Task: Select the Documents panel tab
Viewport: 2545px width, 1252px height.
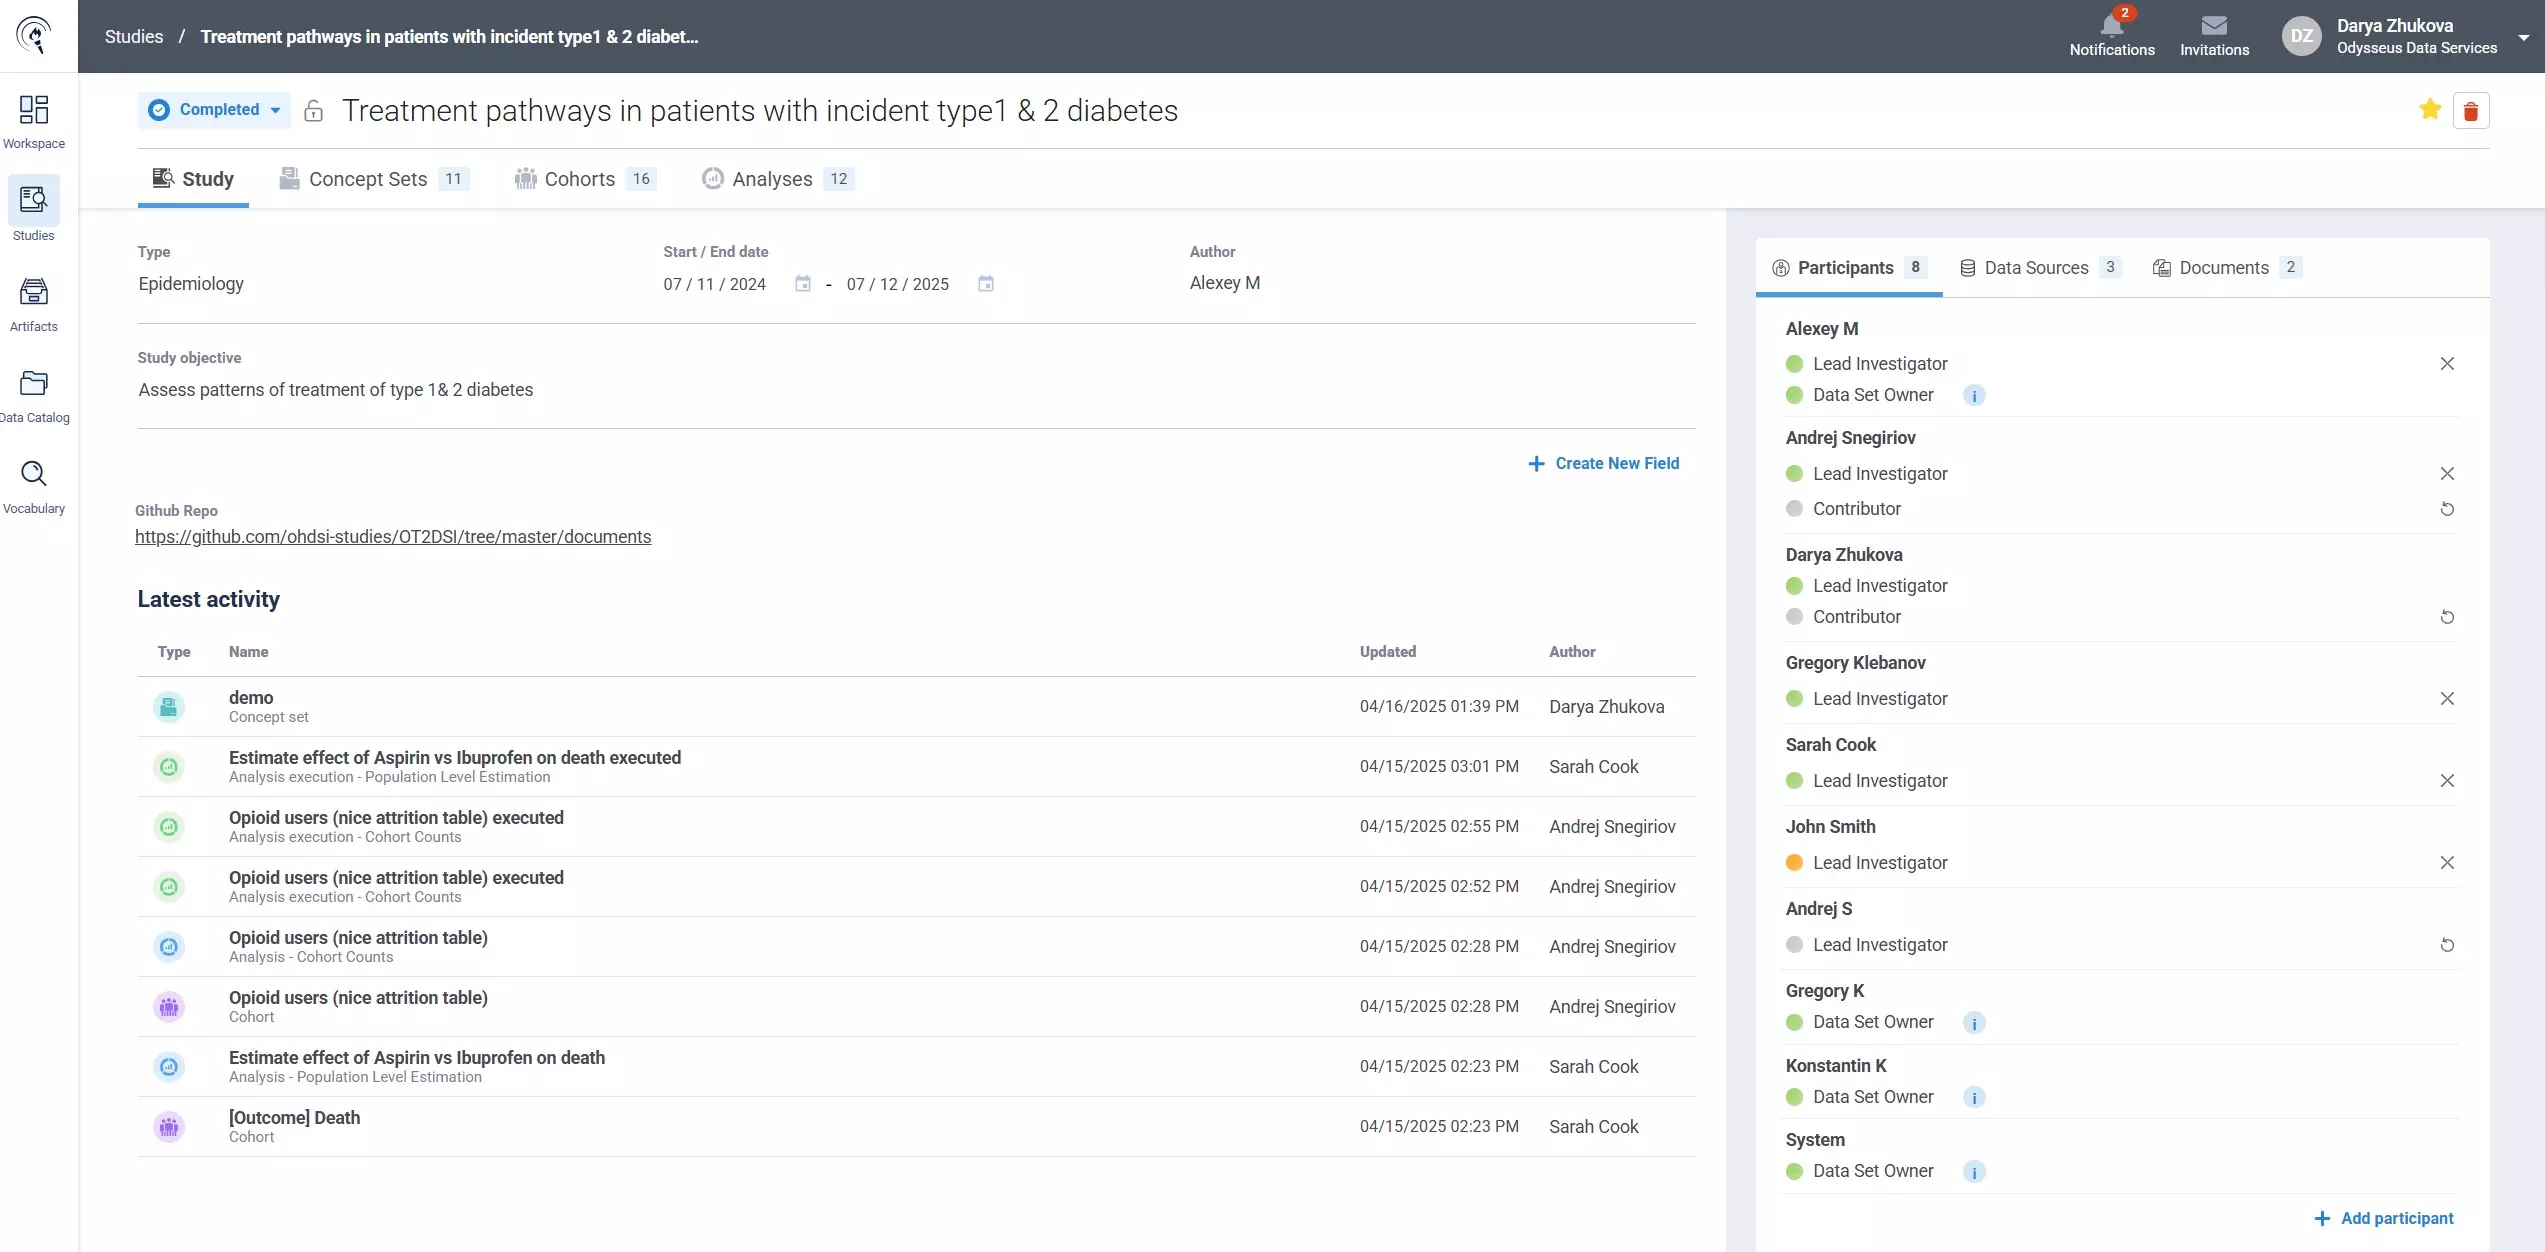Action: [2228, 268]
